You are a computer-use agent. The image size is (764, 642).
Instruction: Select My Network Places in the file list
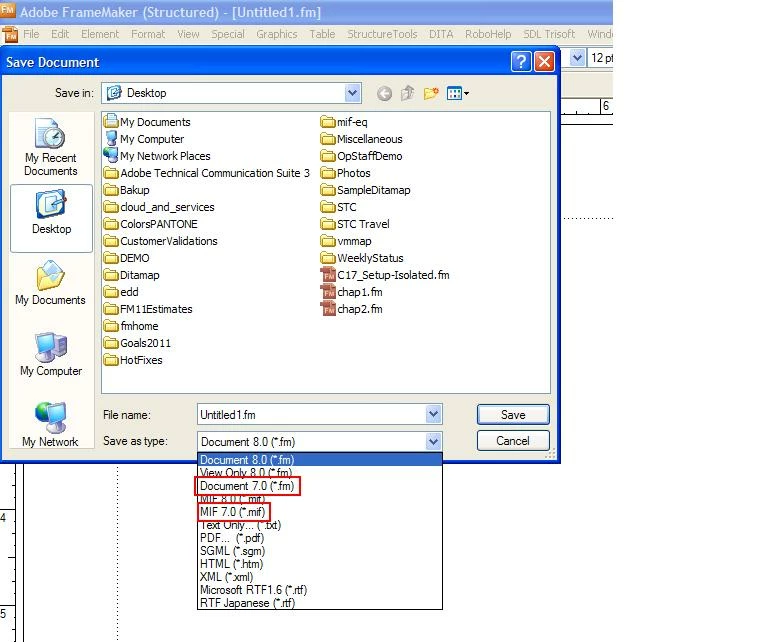pos(157,156)
